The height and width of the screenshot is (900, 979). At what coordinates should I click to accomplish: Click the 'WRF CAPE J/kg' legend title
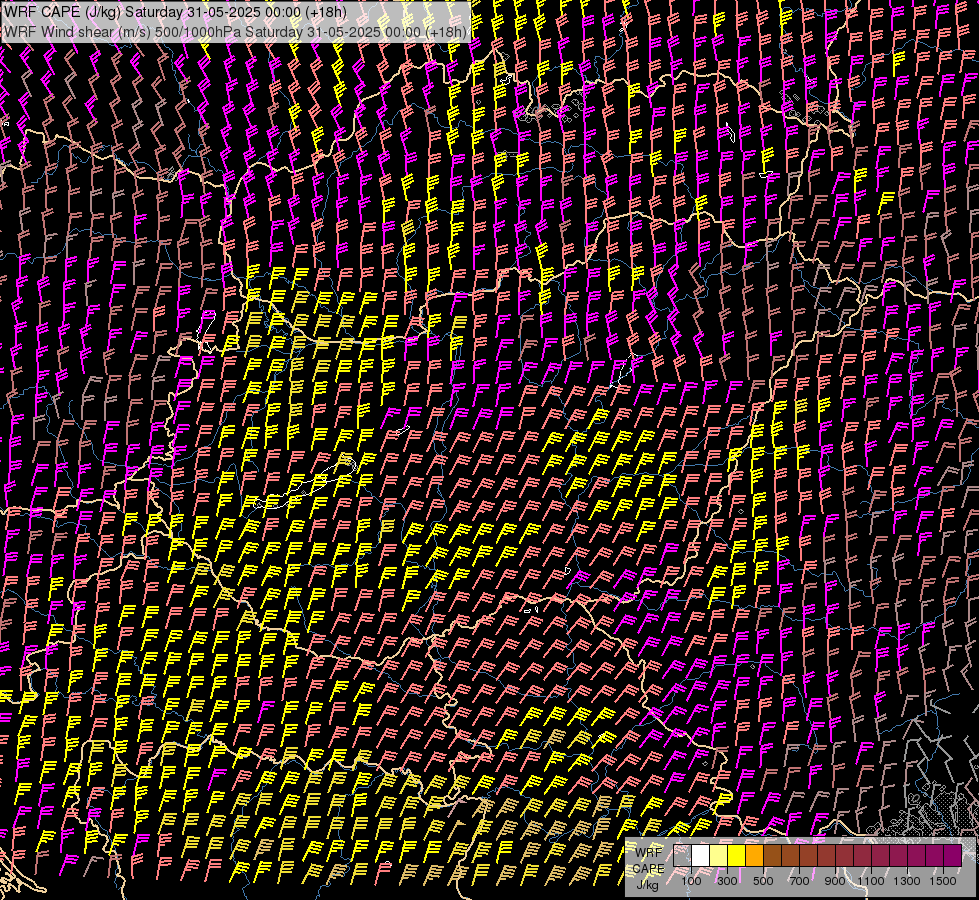tap(649, 868)
